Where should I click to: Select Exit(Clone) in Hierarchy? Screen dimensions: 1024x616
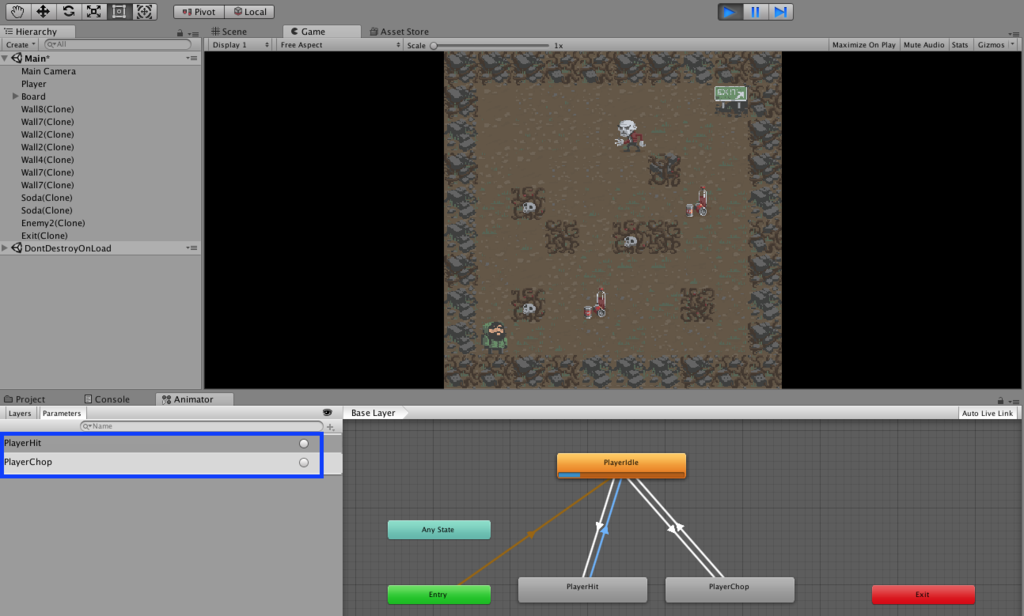coord(44,235)
